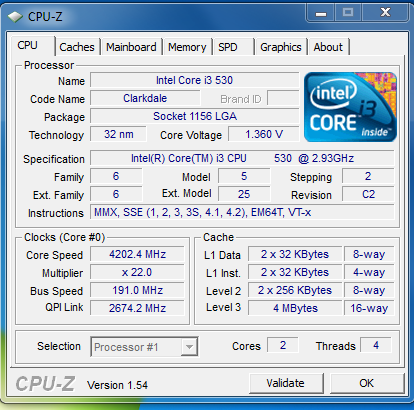The height and width of the screenshot is (410, 414).
Task: Click the dropdown arrow beside Processor #1
Action: tap(189, 347)
